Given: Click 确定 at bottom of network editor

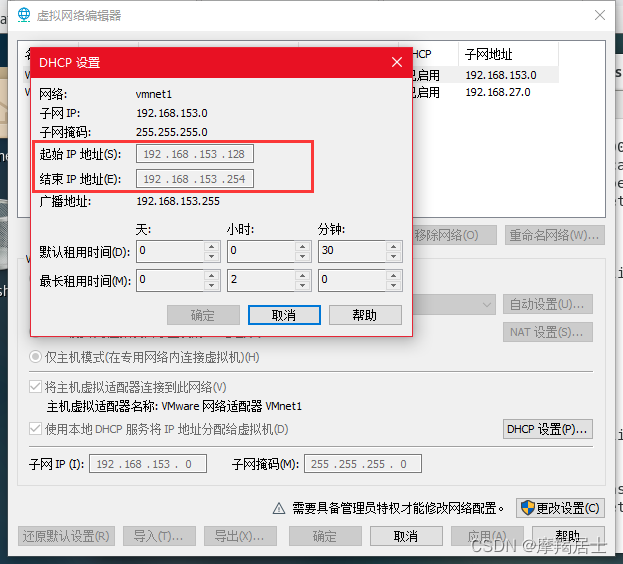Looking at the screenshot, I should (x=325, y=536).
